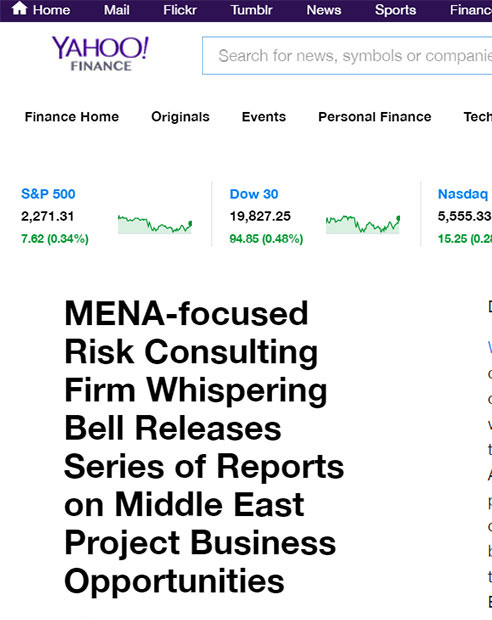Open the Dow 30 index link
Screen dimensions: 492x620
(254, 194)
